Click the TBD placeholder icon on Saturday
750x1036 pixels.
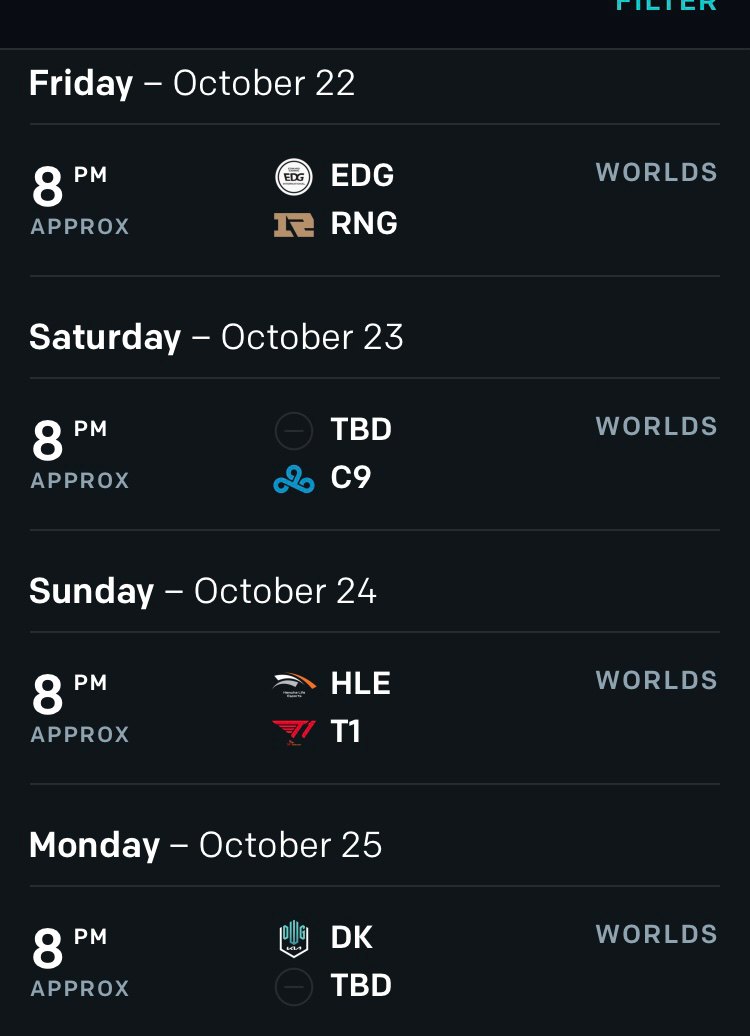(x=294, y=431)
